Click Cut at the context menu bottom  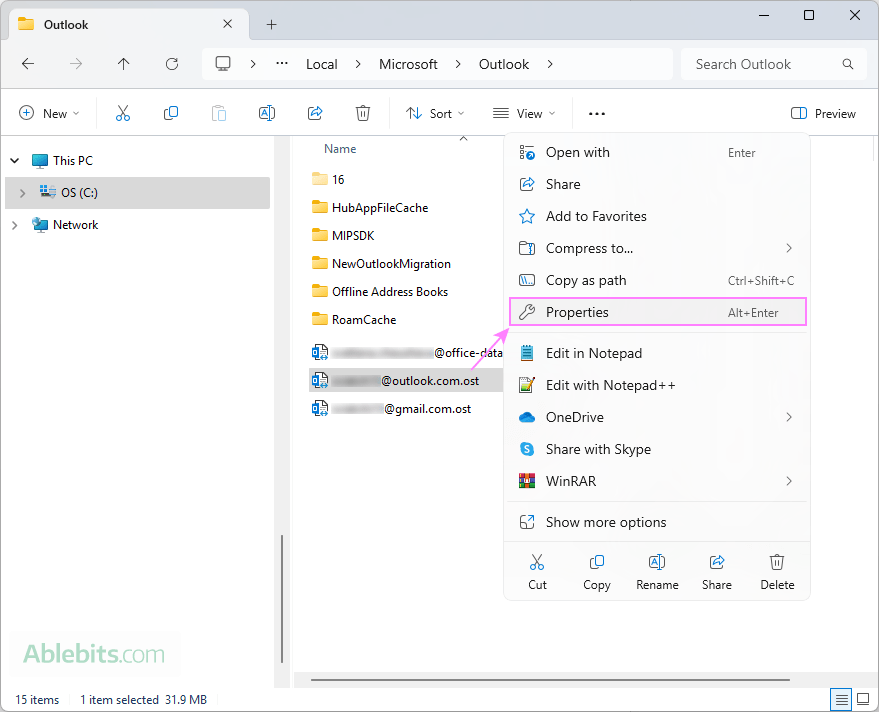(x=537, y=572)
